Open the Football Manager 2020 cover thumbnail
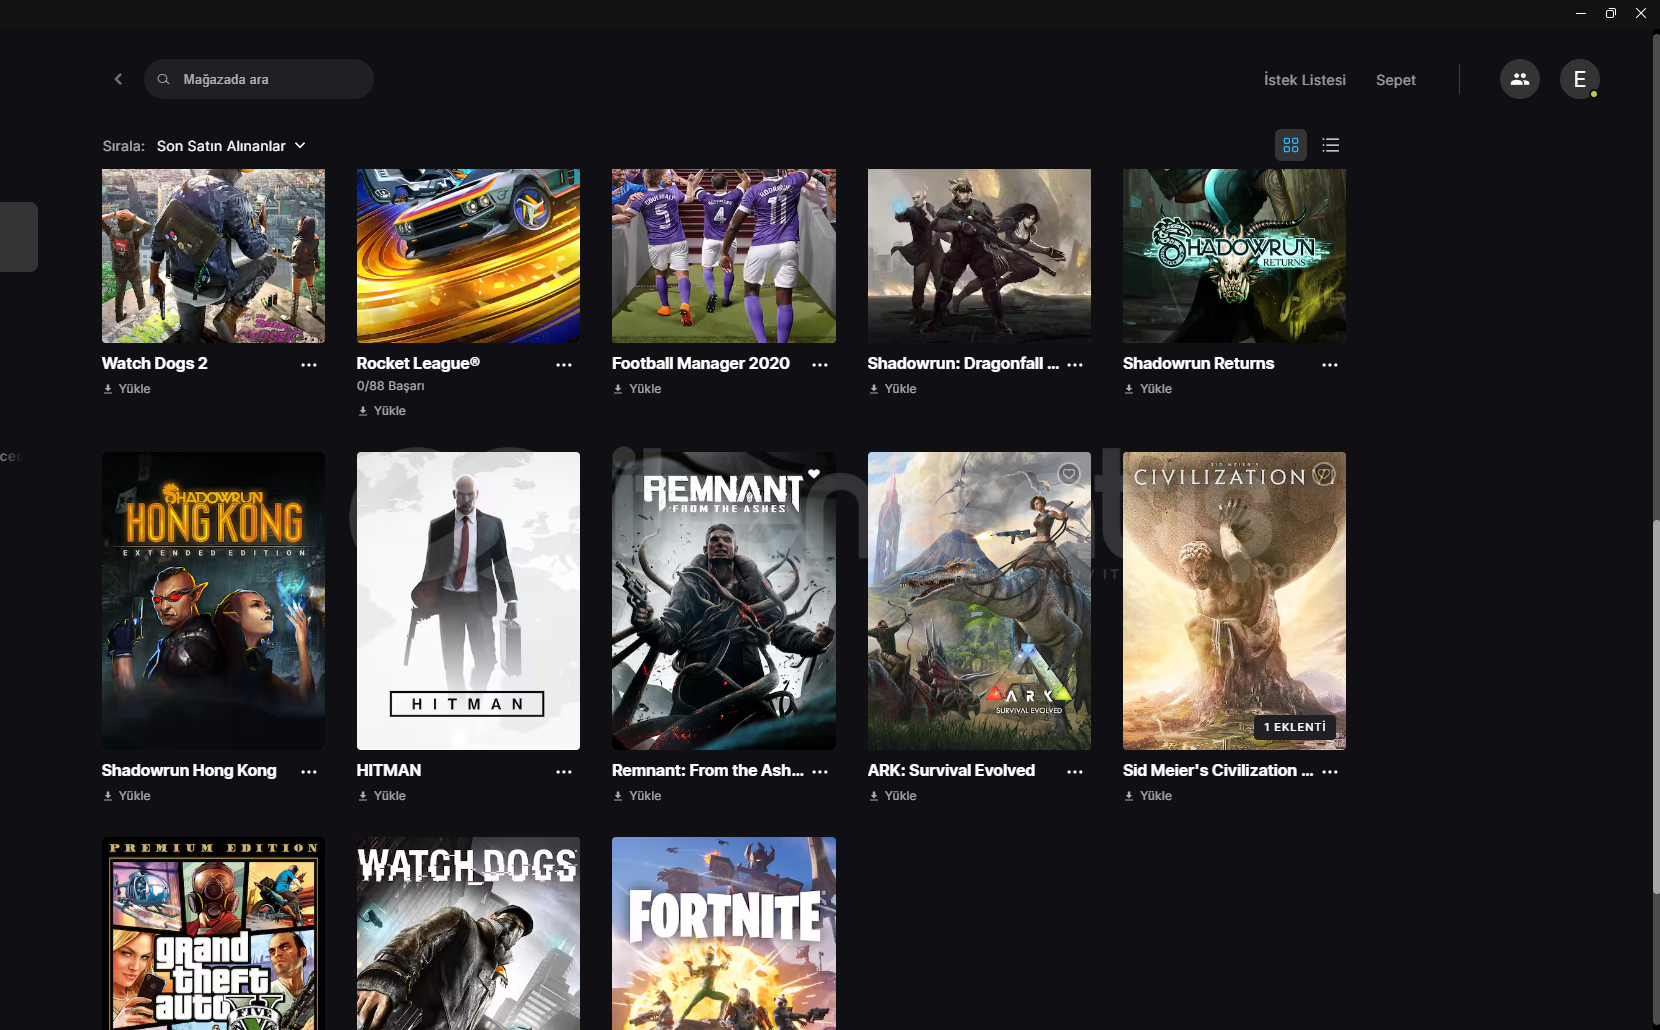Screen dimensions: 1660x1030 point(724,256)
